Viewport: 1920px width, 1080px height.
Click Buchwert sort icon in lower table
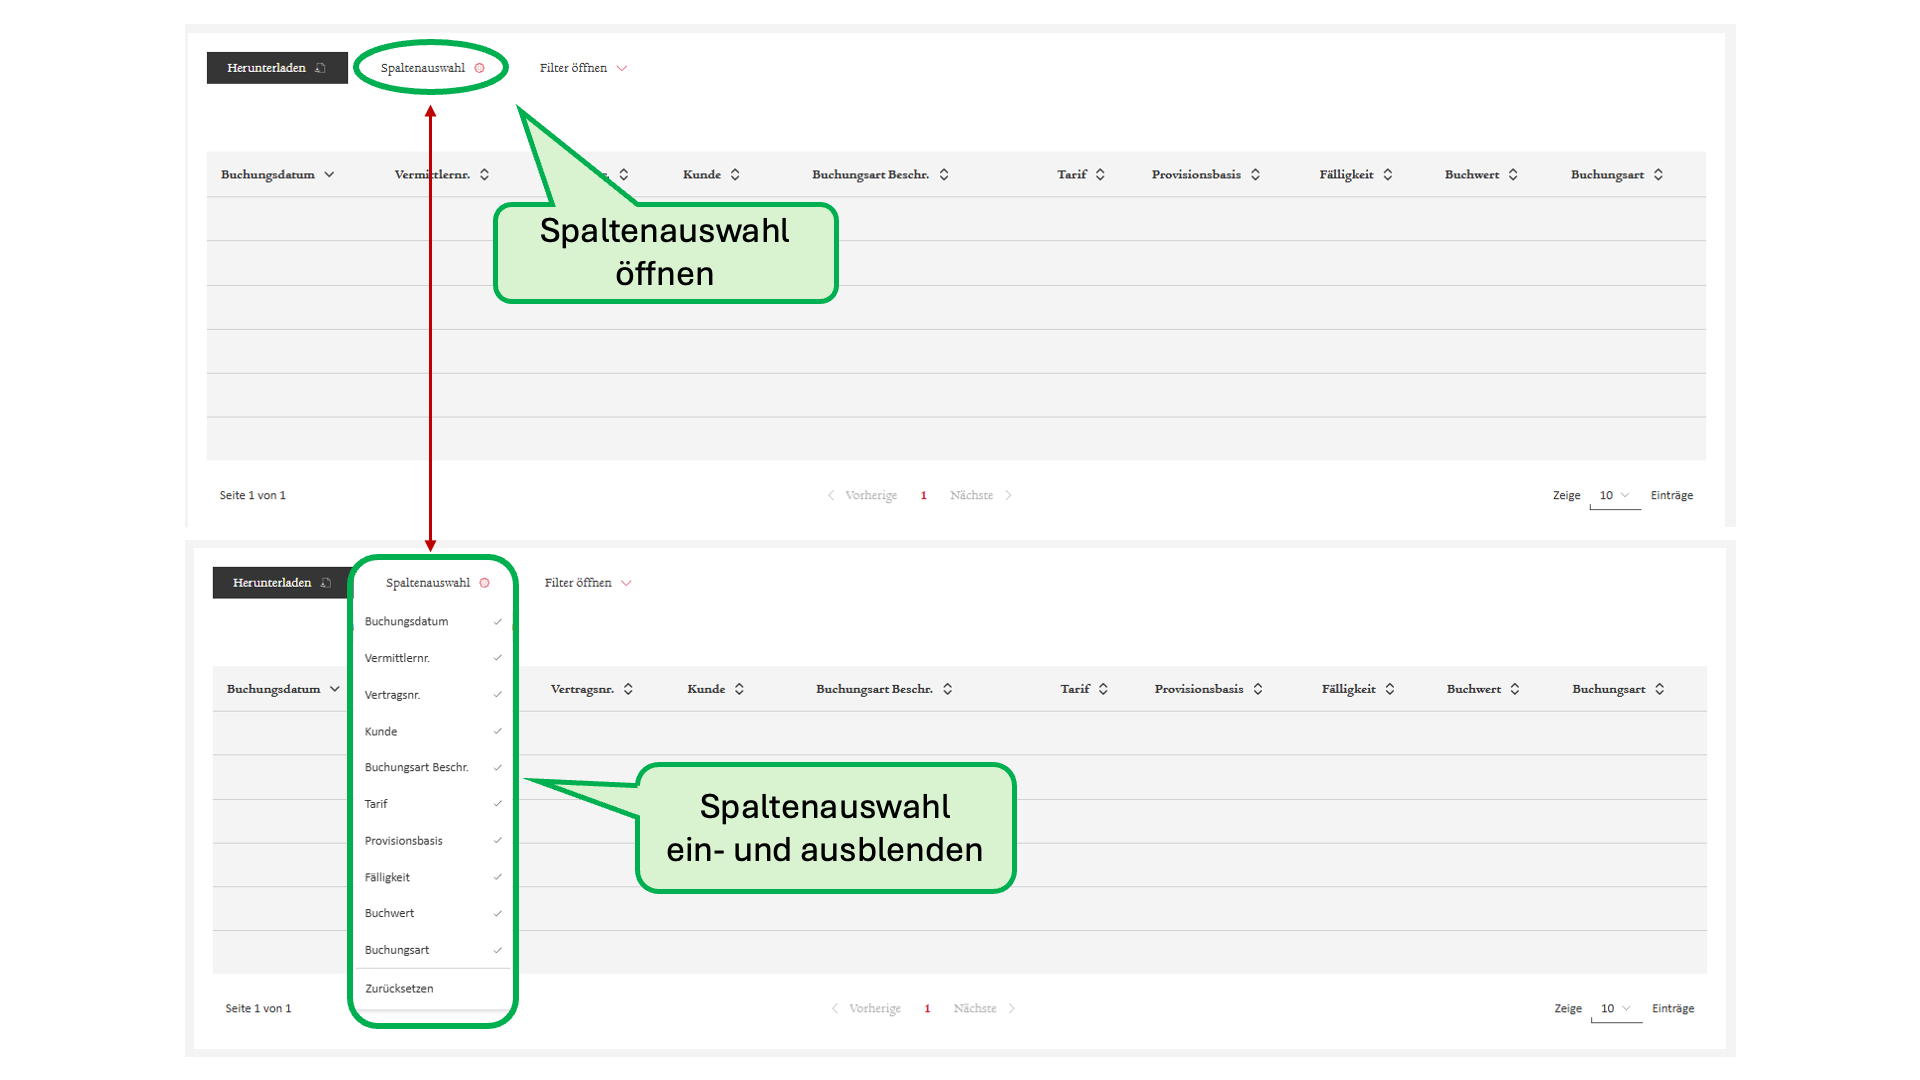[1515, 689]
